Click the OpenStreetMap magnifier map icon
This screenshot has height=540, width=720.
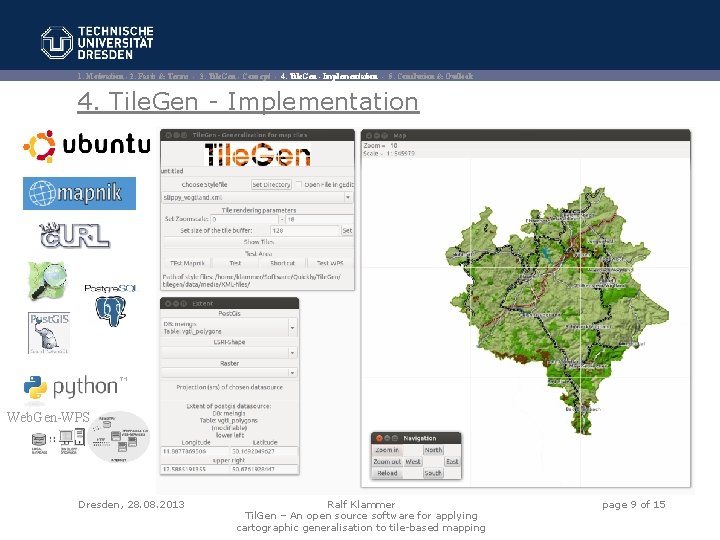click(47, 281)
